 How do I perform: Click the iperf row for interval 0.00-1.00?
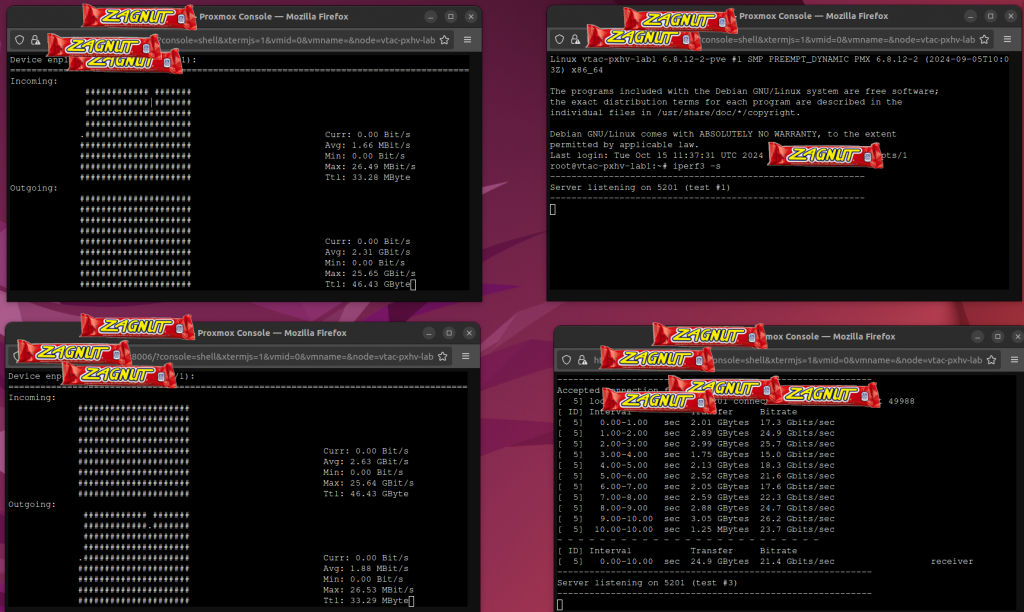click(x=696, y=423)
